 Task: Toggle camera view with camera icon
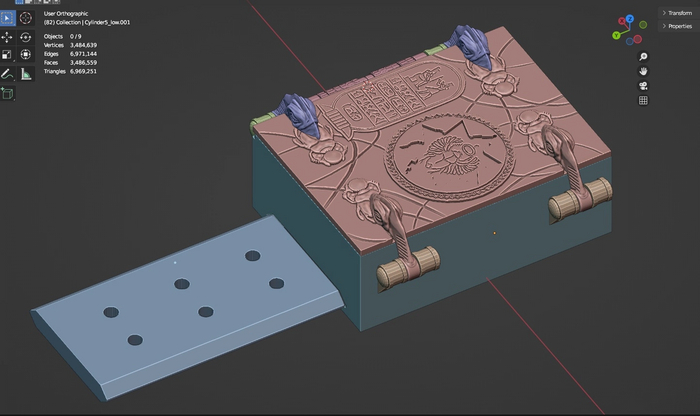643,86
